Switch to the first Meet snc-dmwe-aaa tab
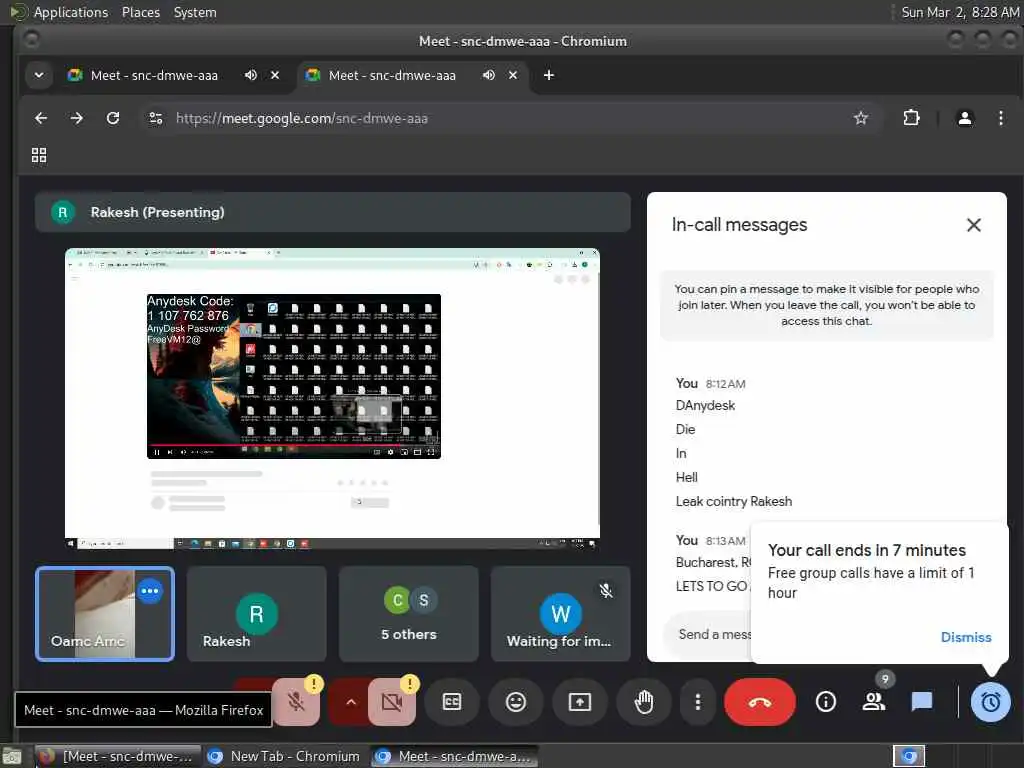The width and height of the screenshot is (1024, 768). (154, 75)
